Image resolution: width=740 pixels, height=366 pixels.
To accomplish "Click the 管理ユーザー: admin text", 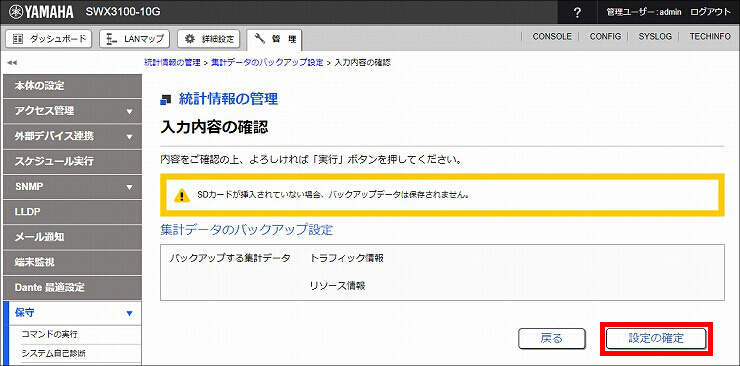I will (644, 12).
